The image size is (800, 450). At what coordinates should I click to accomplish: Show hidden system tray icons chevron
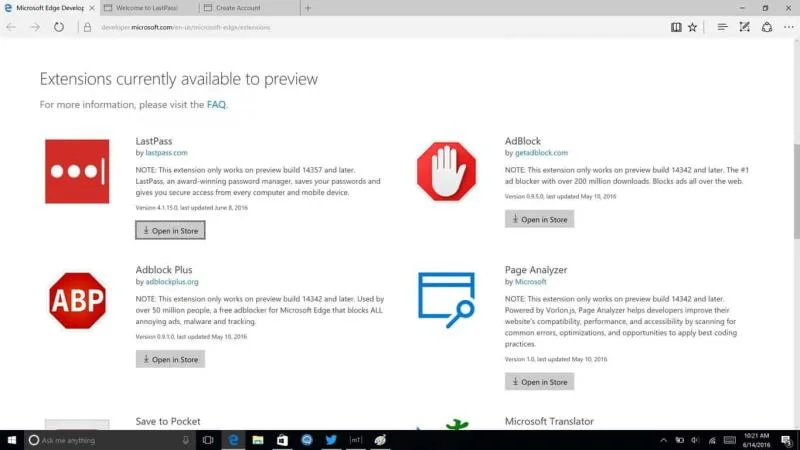(663, 440)
